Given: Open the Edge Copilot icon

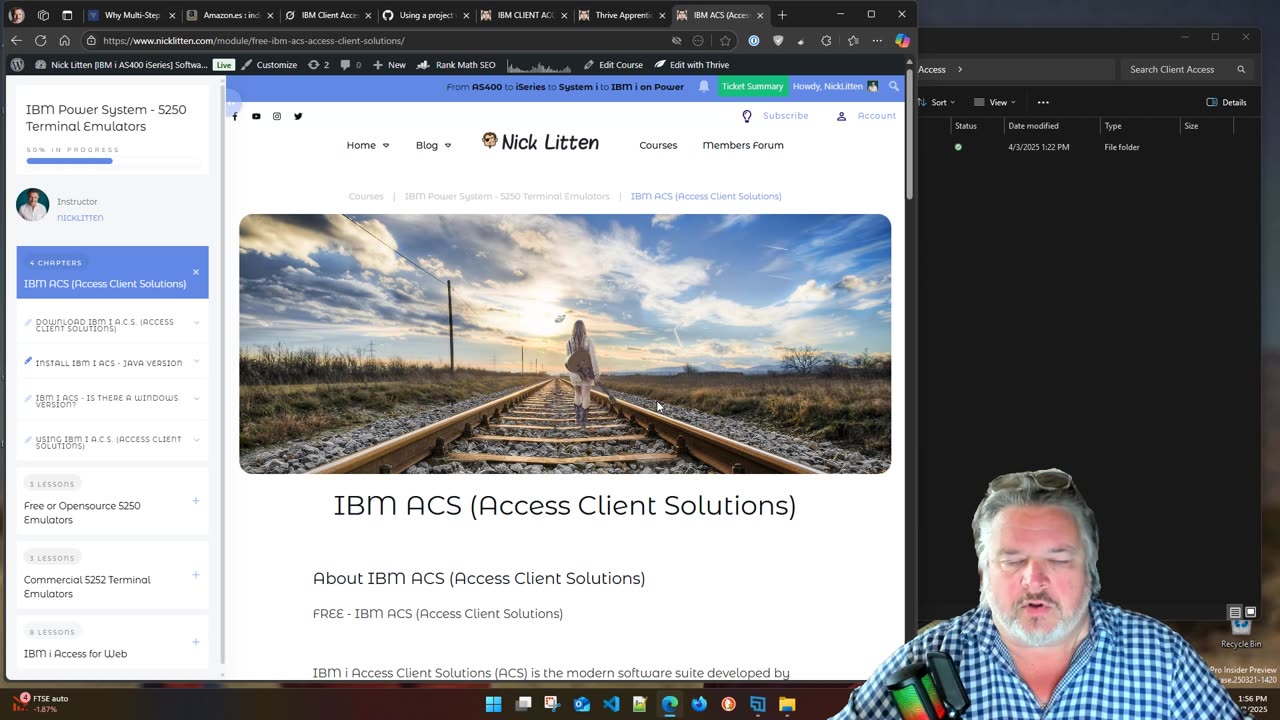Looking at the screenshot, I should pyautogui.click(x=902, y=40).
